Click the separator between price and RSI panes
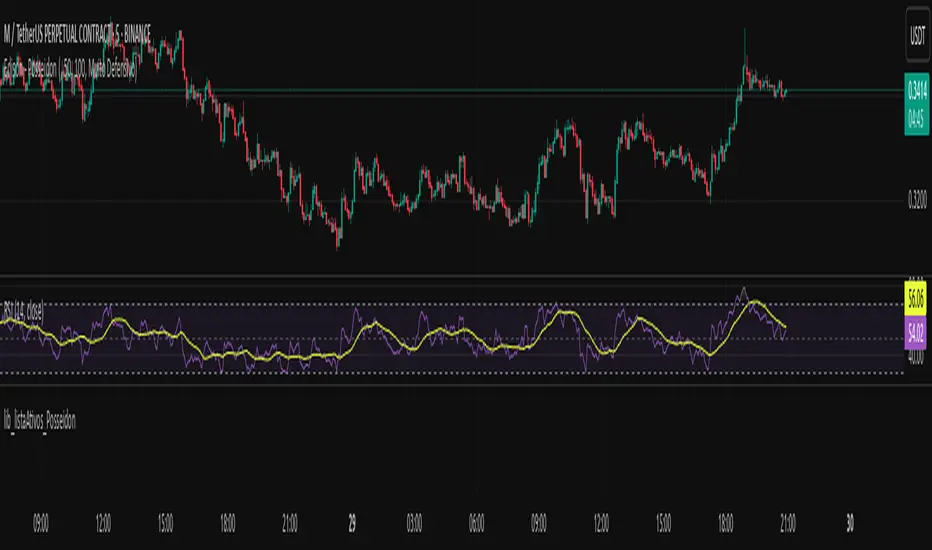 click(x=452, y=276)
